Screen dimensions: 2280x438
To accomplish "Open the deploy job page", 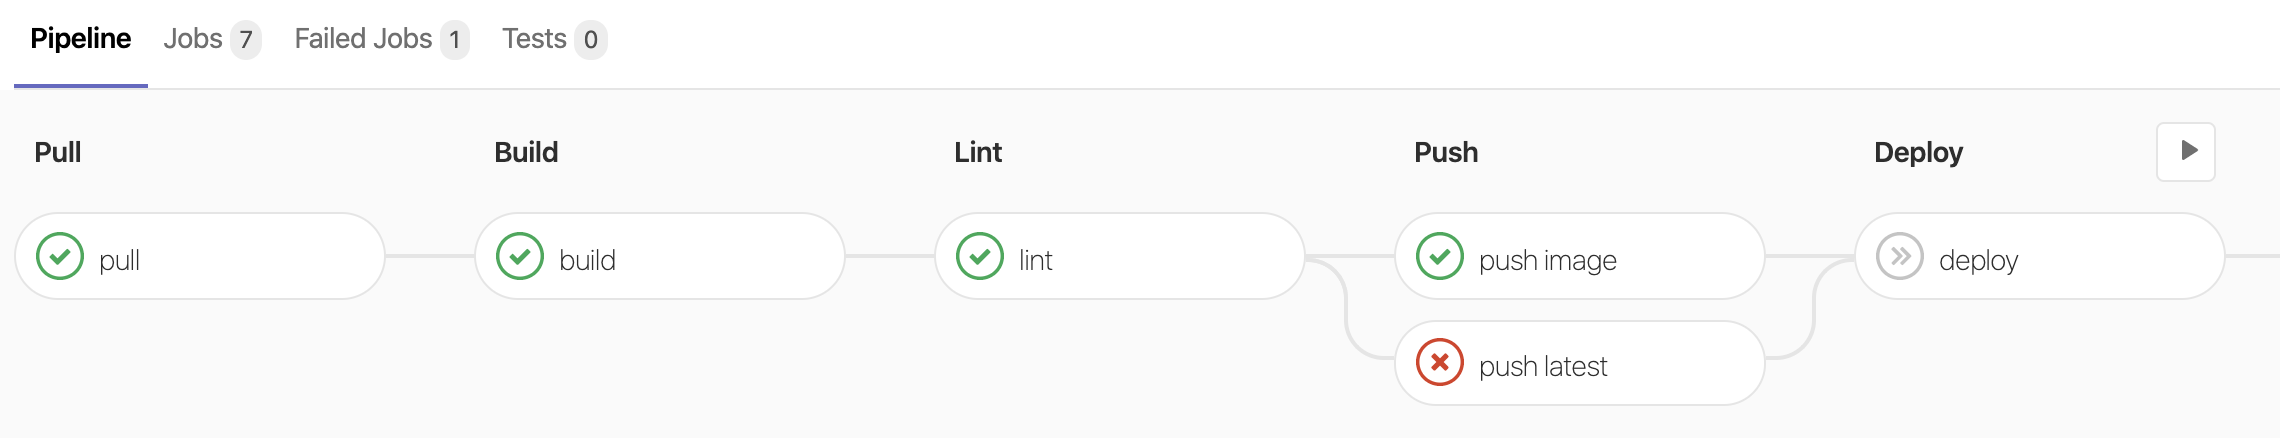I will coord(2040,256).
